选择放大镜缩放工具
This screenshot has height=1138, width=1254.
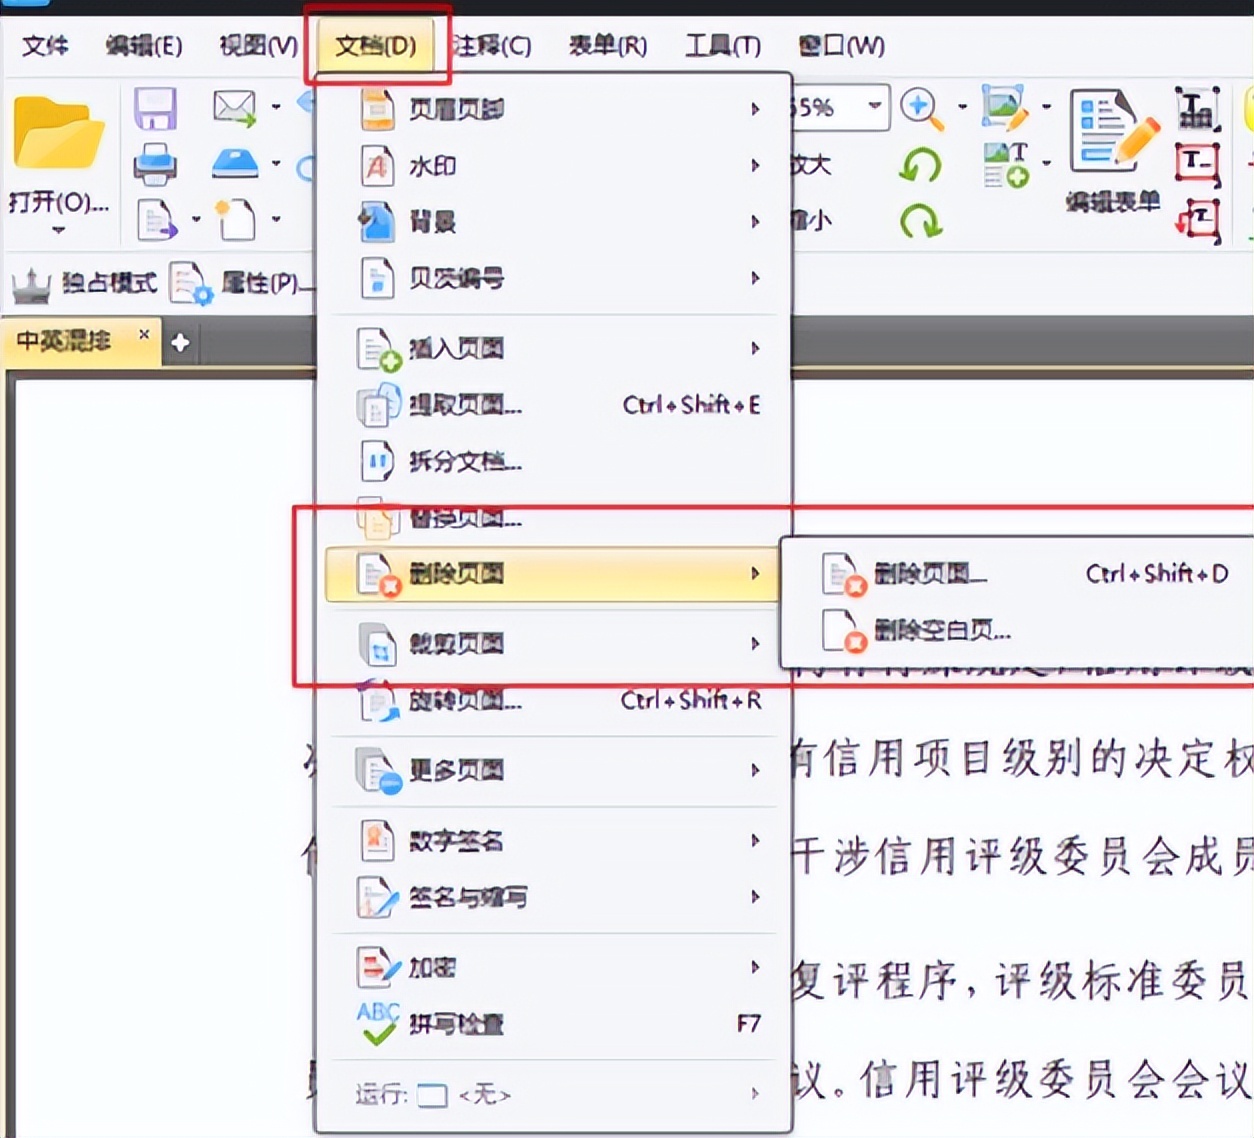tap(921, 107)
